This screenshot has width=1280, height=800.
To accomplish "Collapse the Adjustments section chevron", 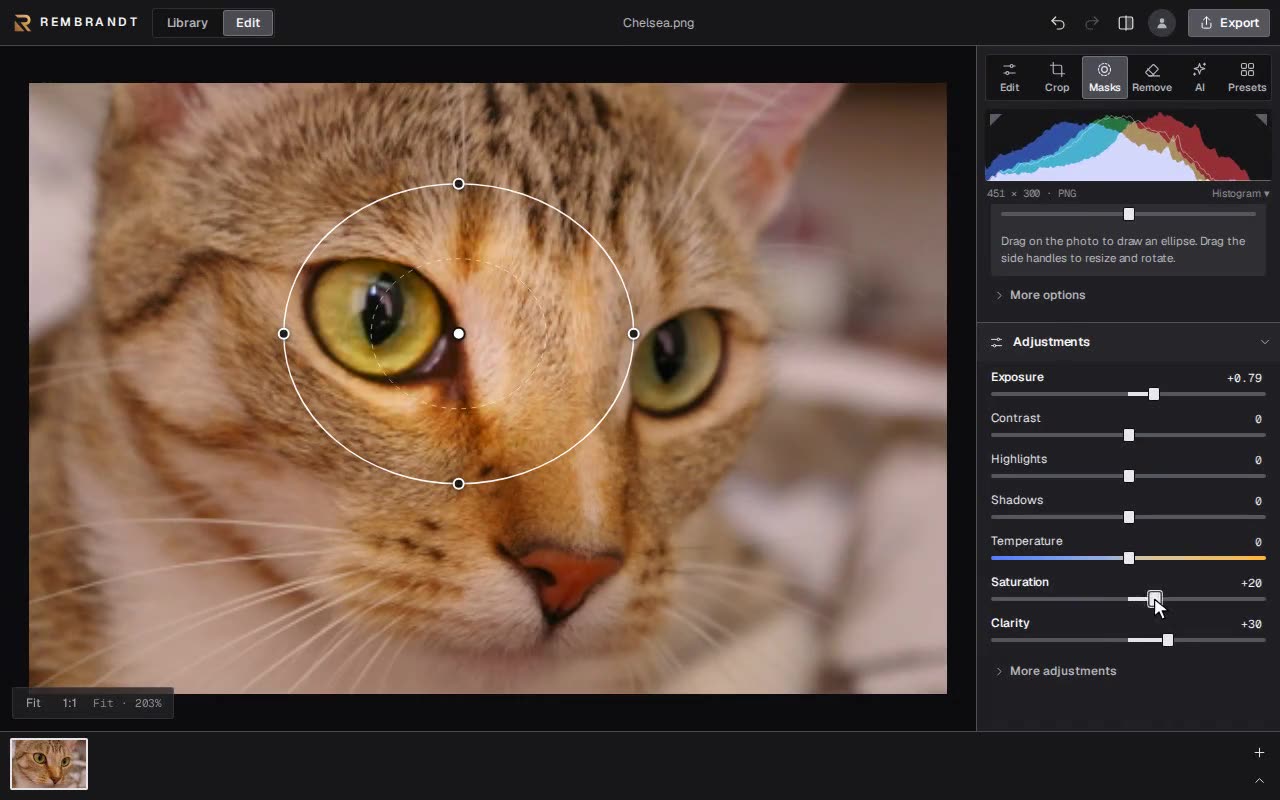I will click(1264, 342).
